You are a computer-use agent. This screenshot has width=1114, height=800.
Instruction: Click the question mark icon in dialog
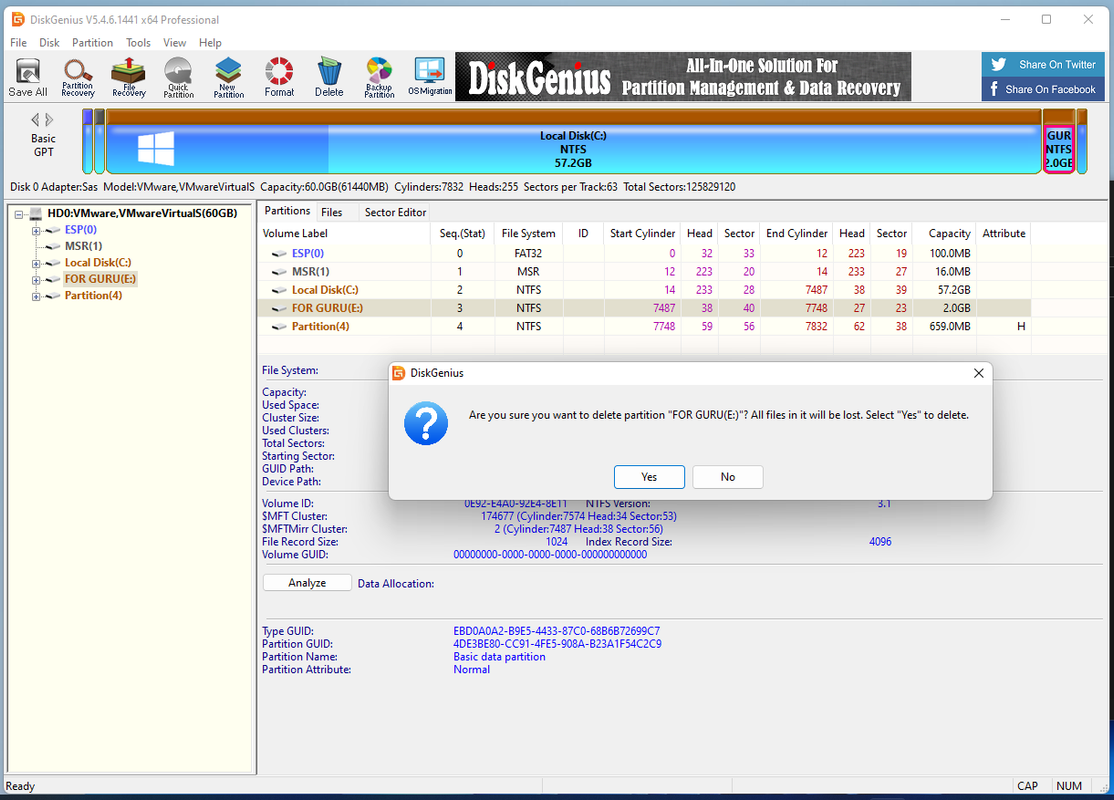[x=426, y=423]
